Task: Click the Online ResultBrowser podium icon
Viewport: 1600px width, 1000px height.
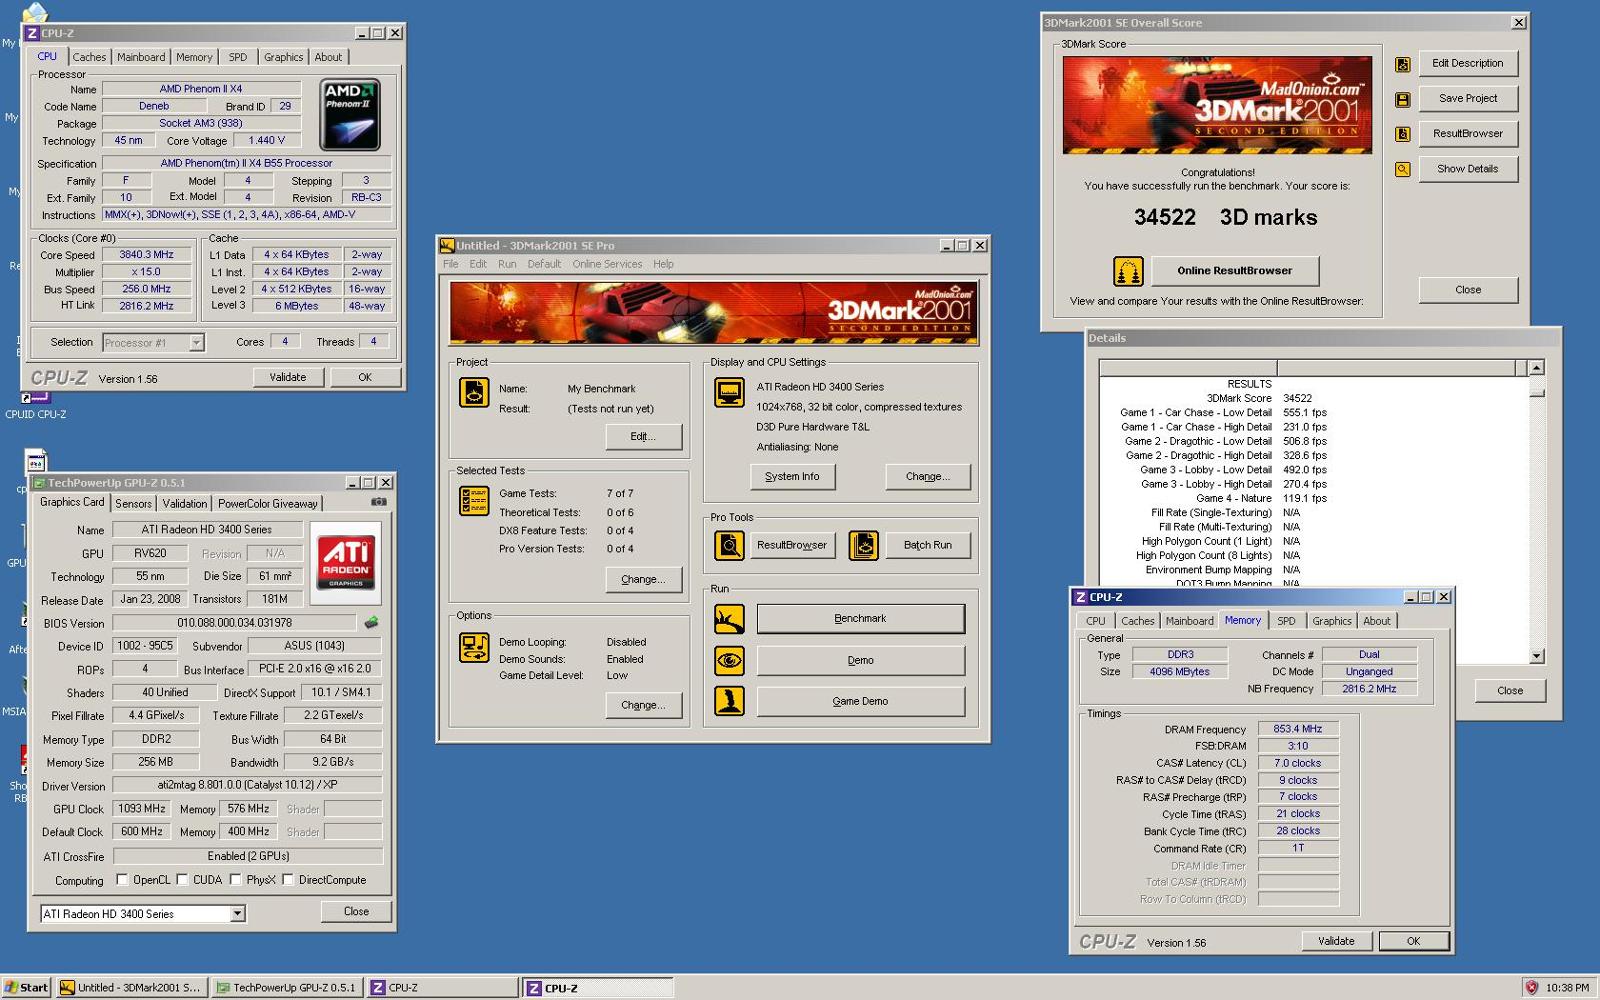Action: point(1128,271)
